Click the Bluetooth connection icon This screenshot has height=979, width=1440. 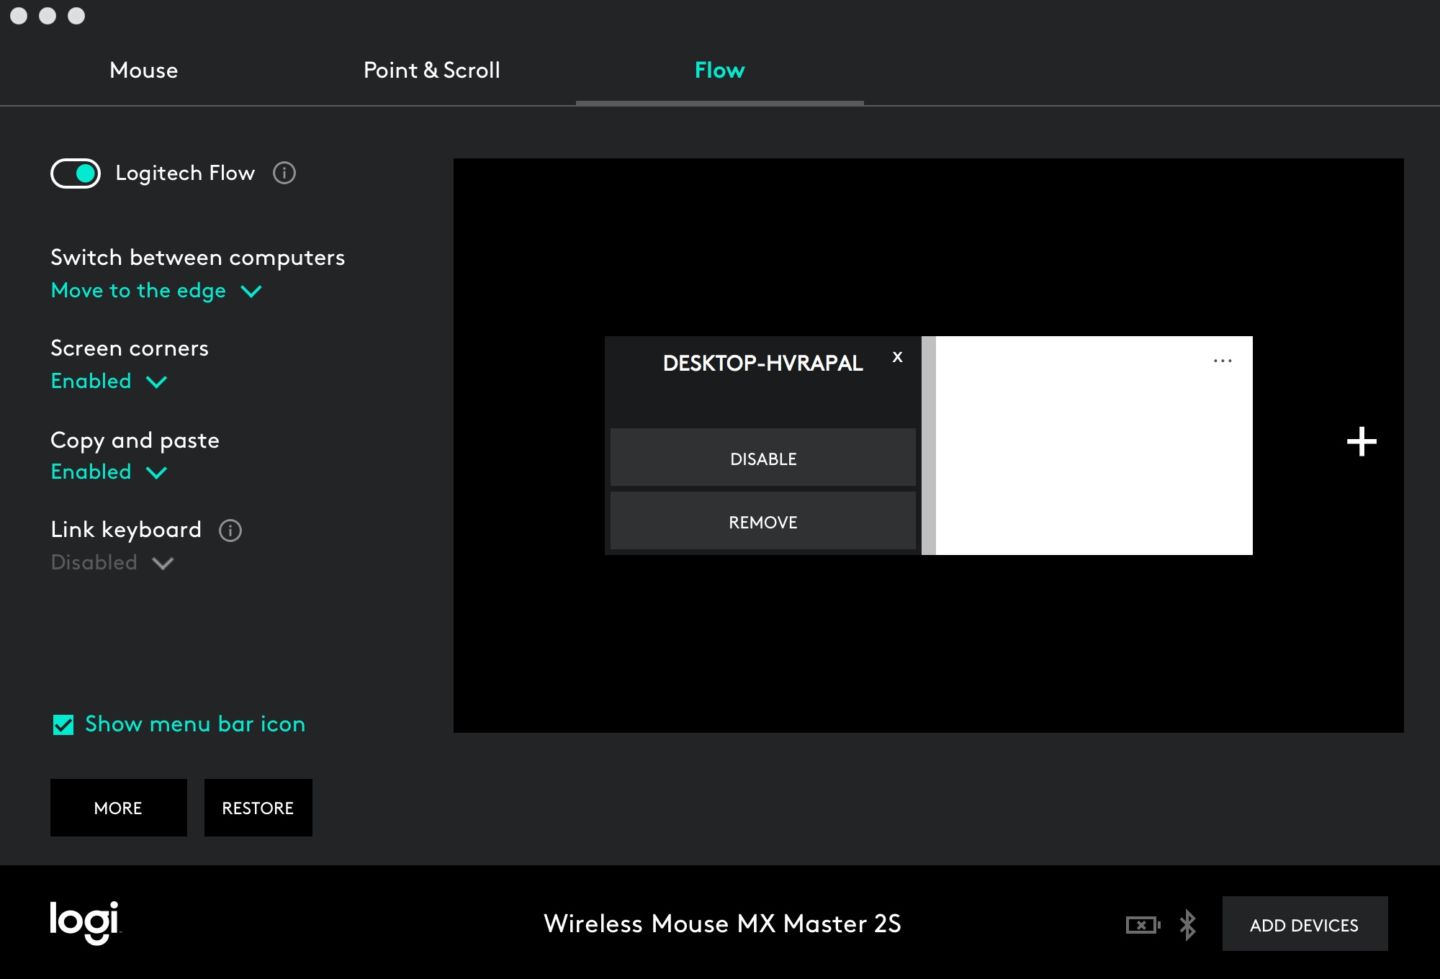1188,924
